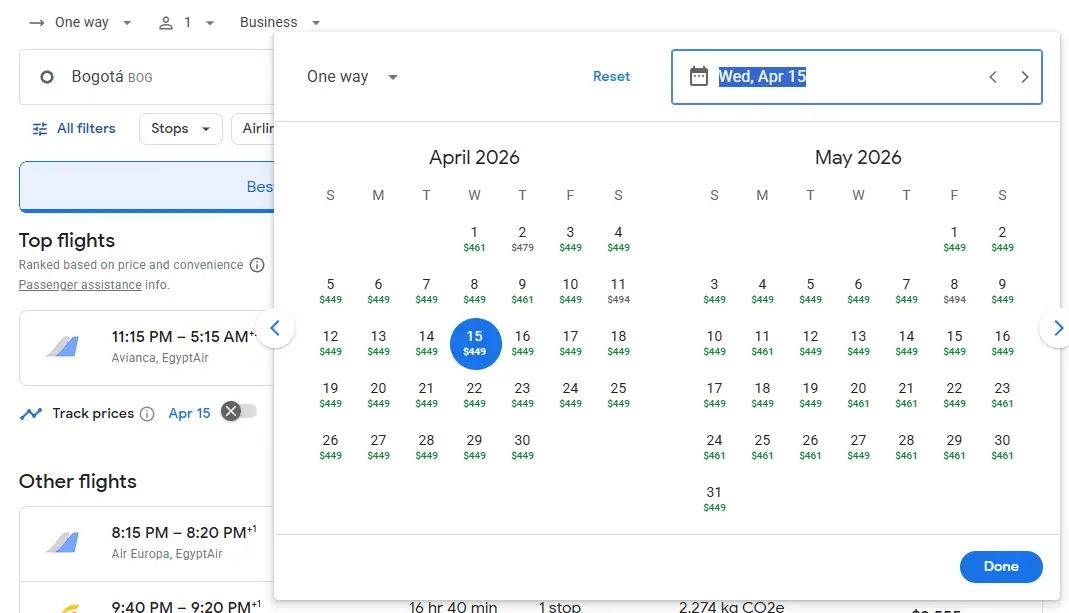Advance to next day using right chevron
This screenshot has height=613, width=1069.
pyautogui.click(x=1025, y=77)
